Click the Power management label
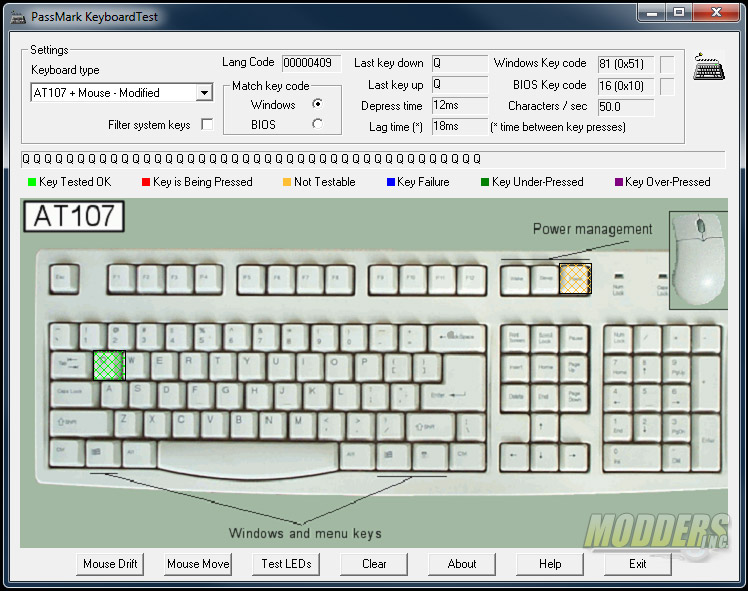This screenshot has width=748, height=591. [592, 229]
